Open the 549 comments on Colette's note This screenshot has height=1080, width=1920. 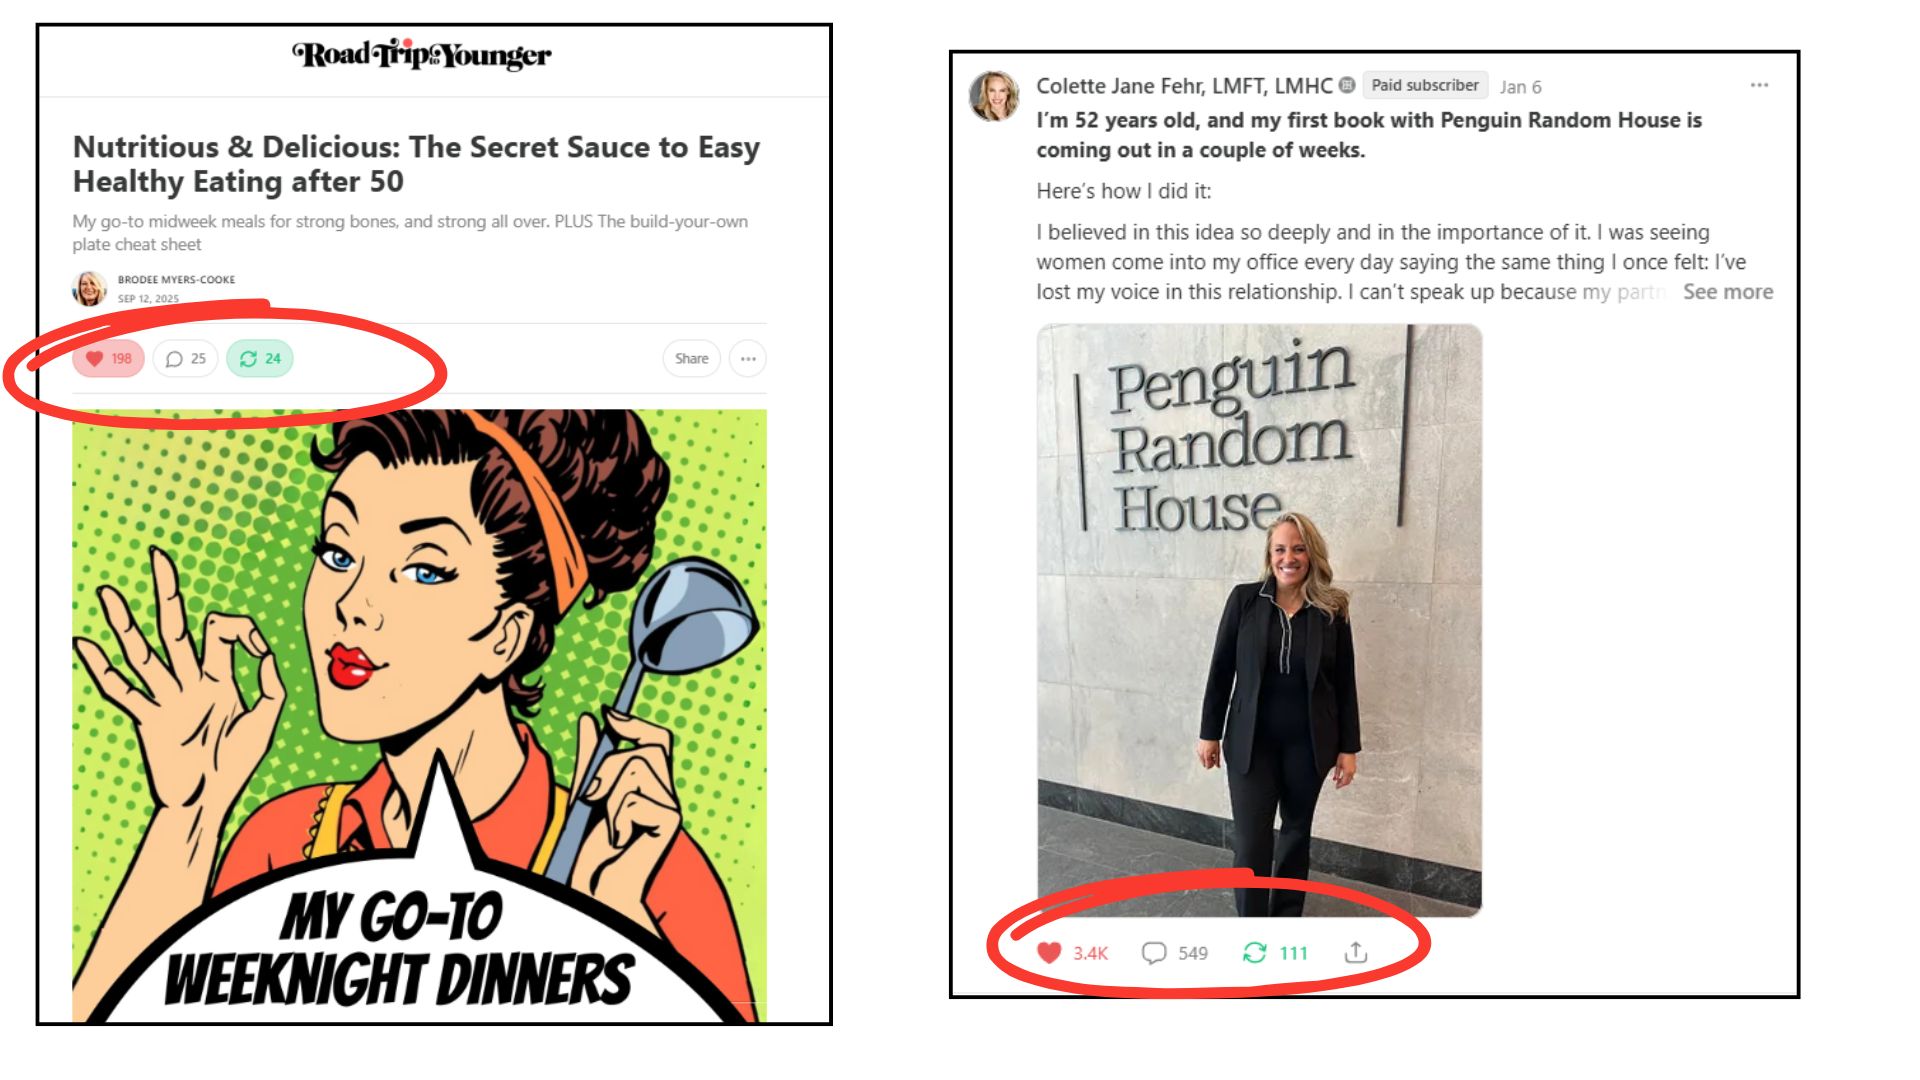tap(1175, 953)
